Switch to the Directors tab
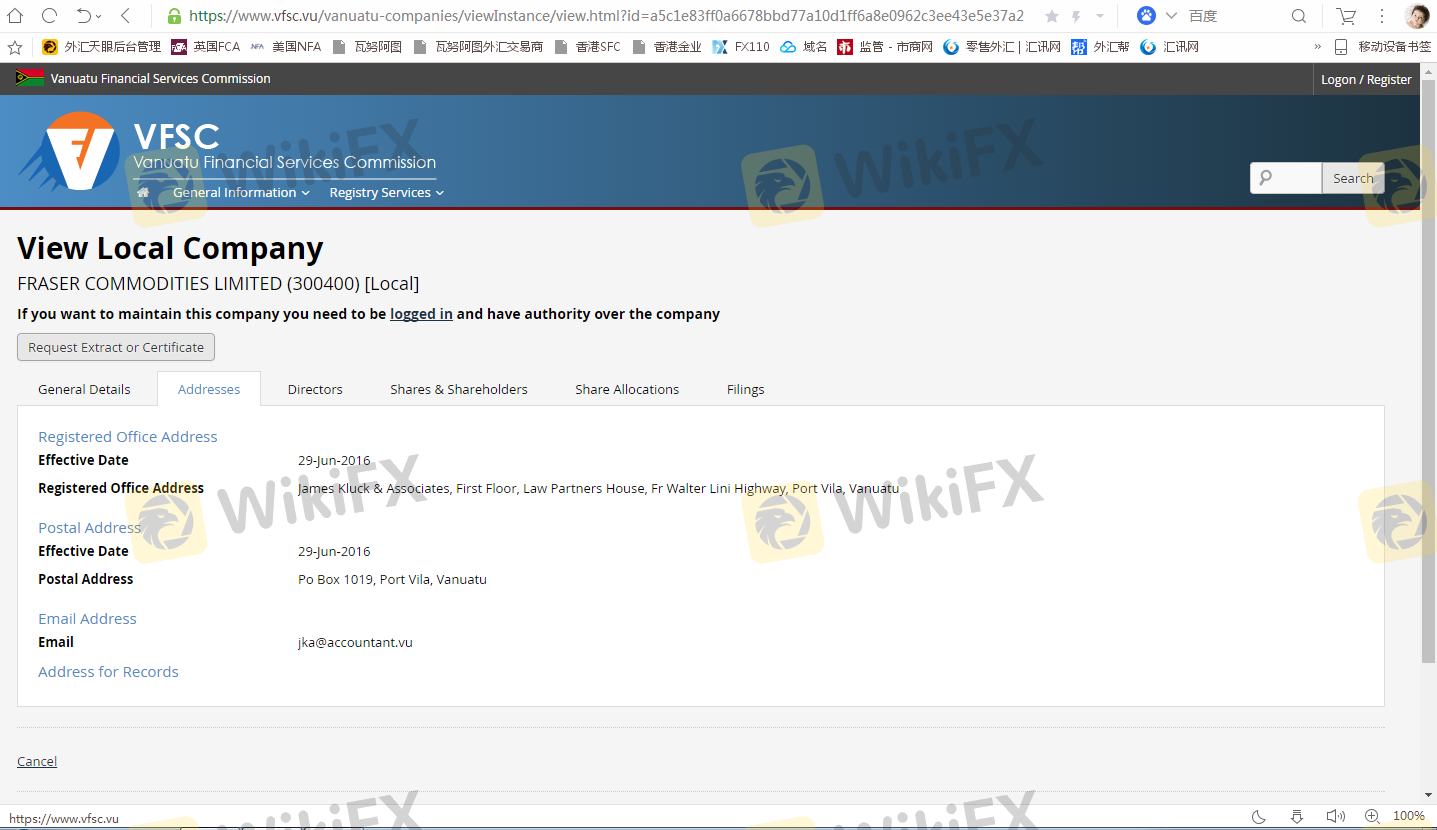The image size is (1437, 830). click(x=315, y=389)
